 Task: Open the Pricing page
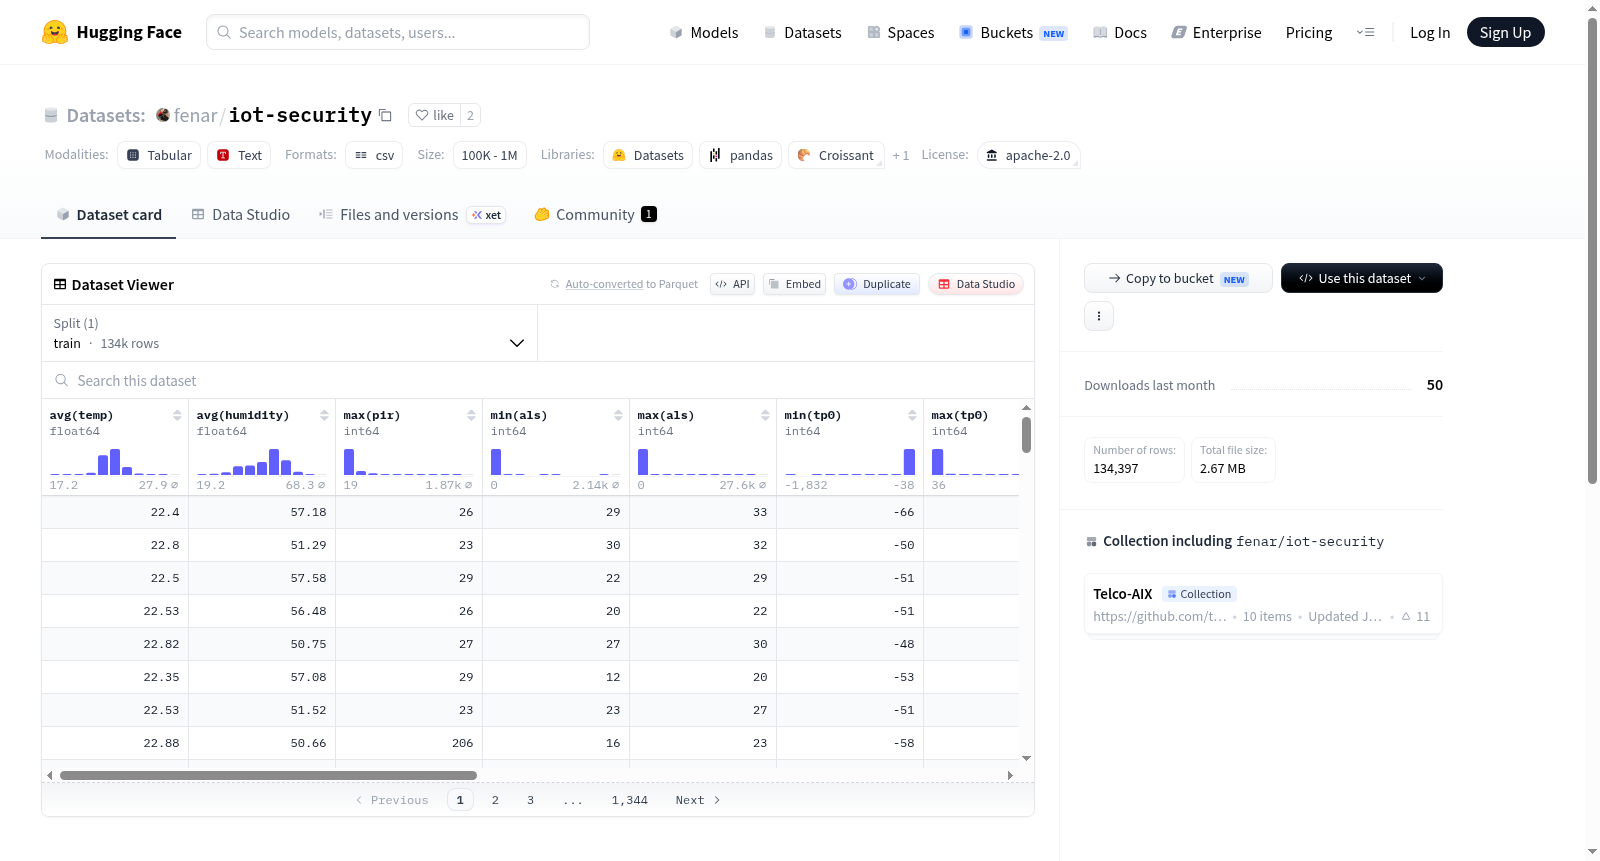pos(1309,32)
